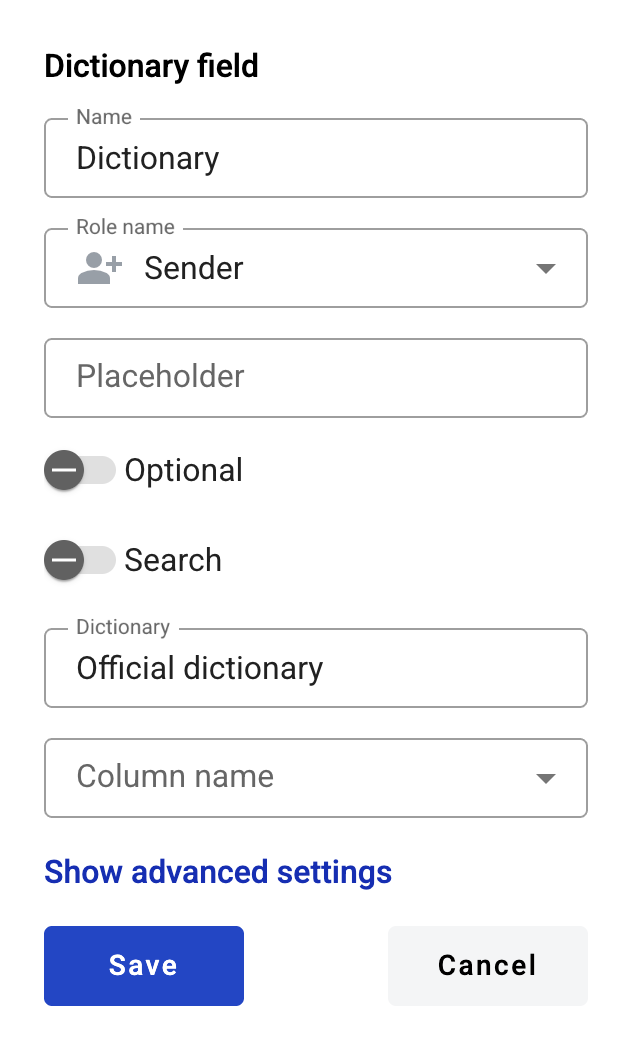This screenshot has height=1050, width=630.
Task: Click the minus icon on Search toggle
Action: [64, 560]
